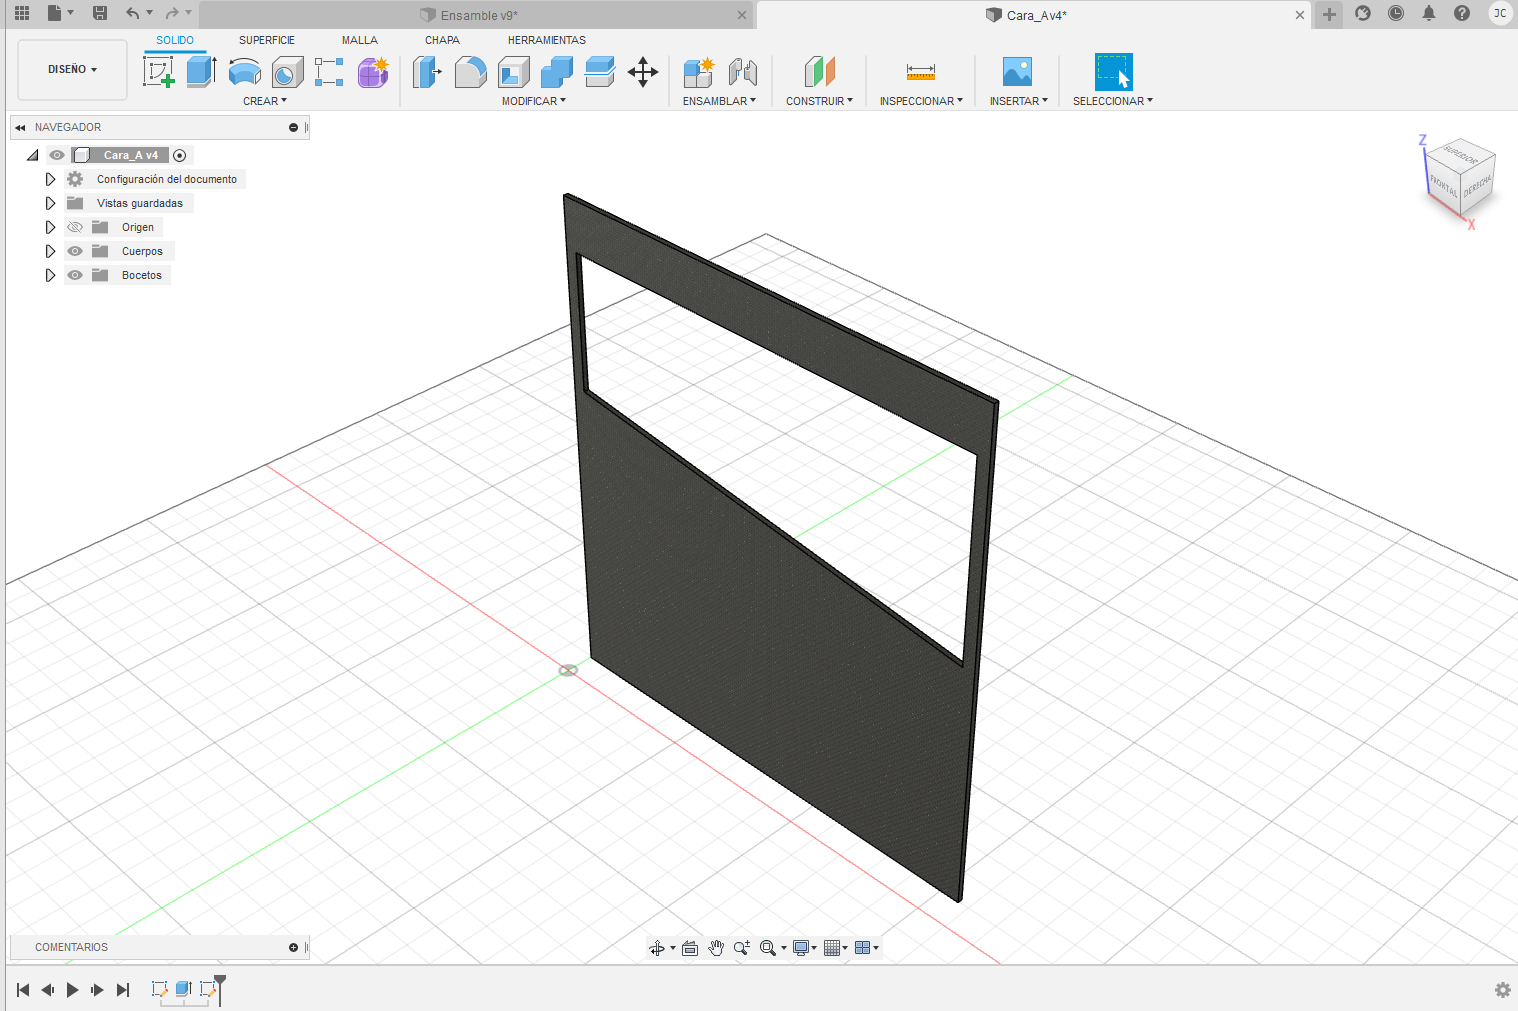
Task: Hide the Cuerpos folder
Action: (x=75, y=251)
